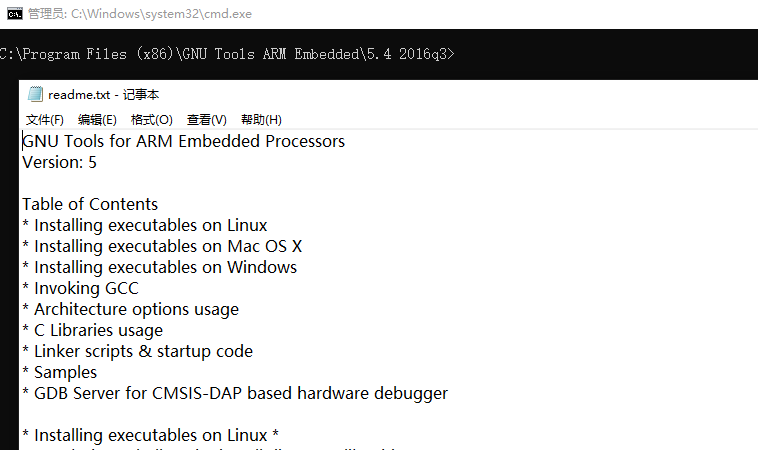Open the 文件(F) menu
Viewport: 758px width, 450px height.
tap(44, 119)
